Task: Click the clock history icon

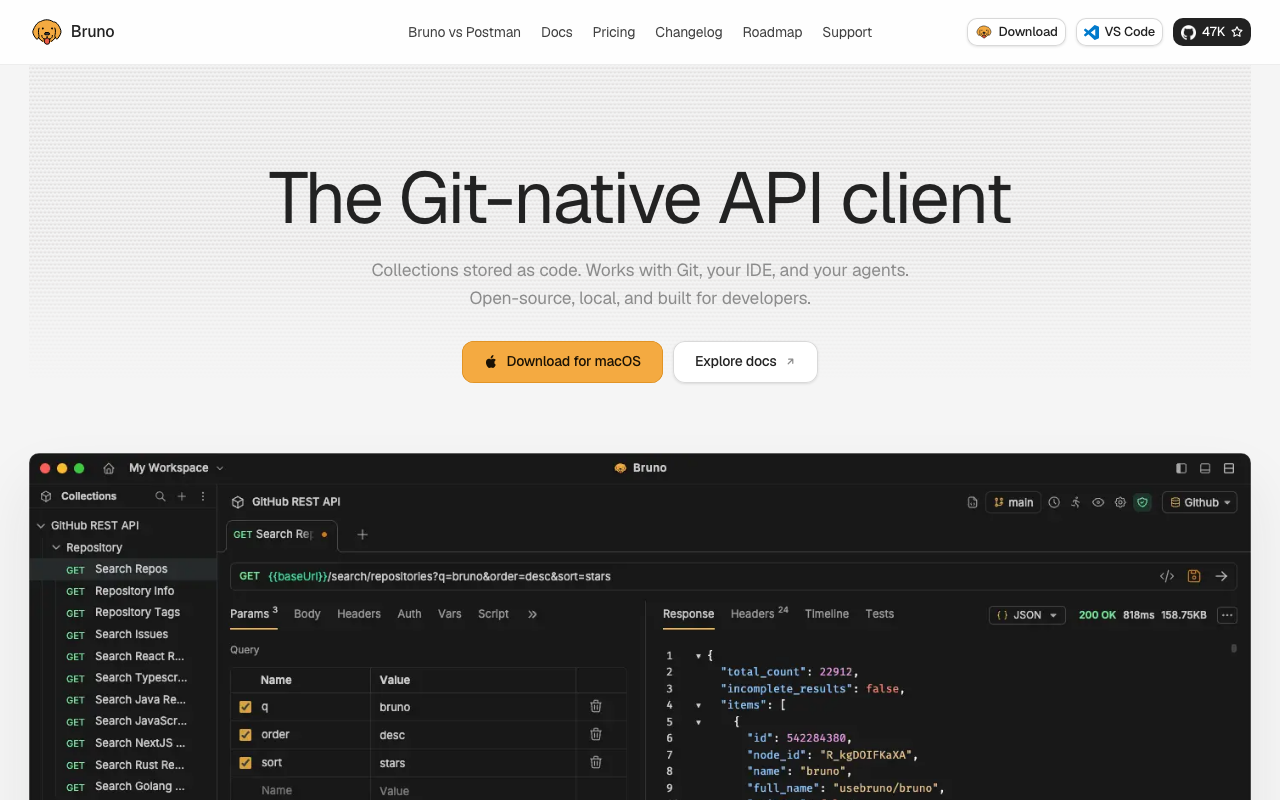Action: pos(1054,502)
